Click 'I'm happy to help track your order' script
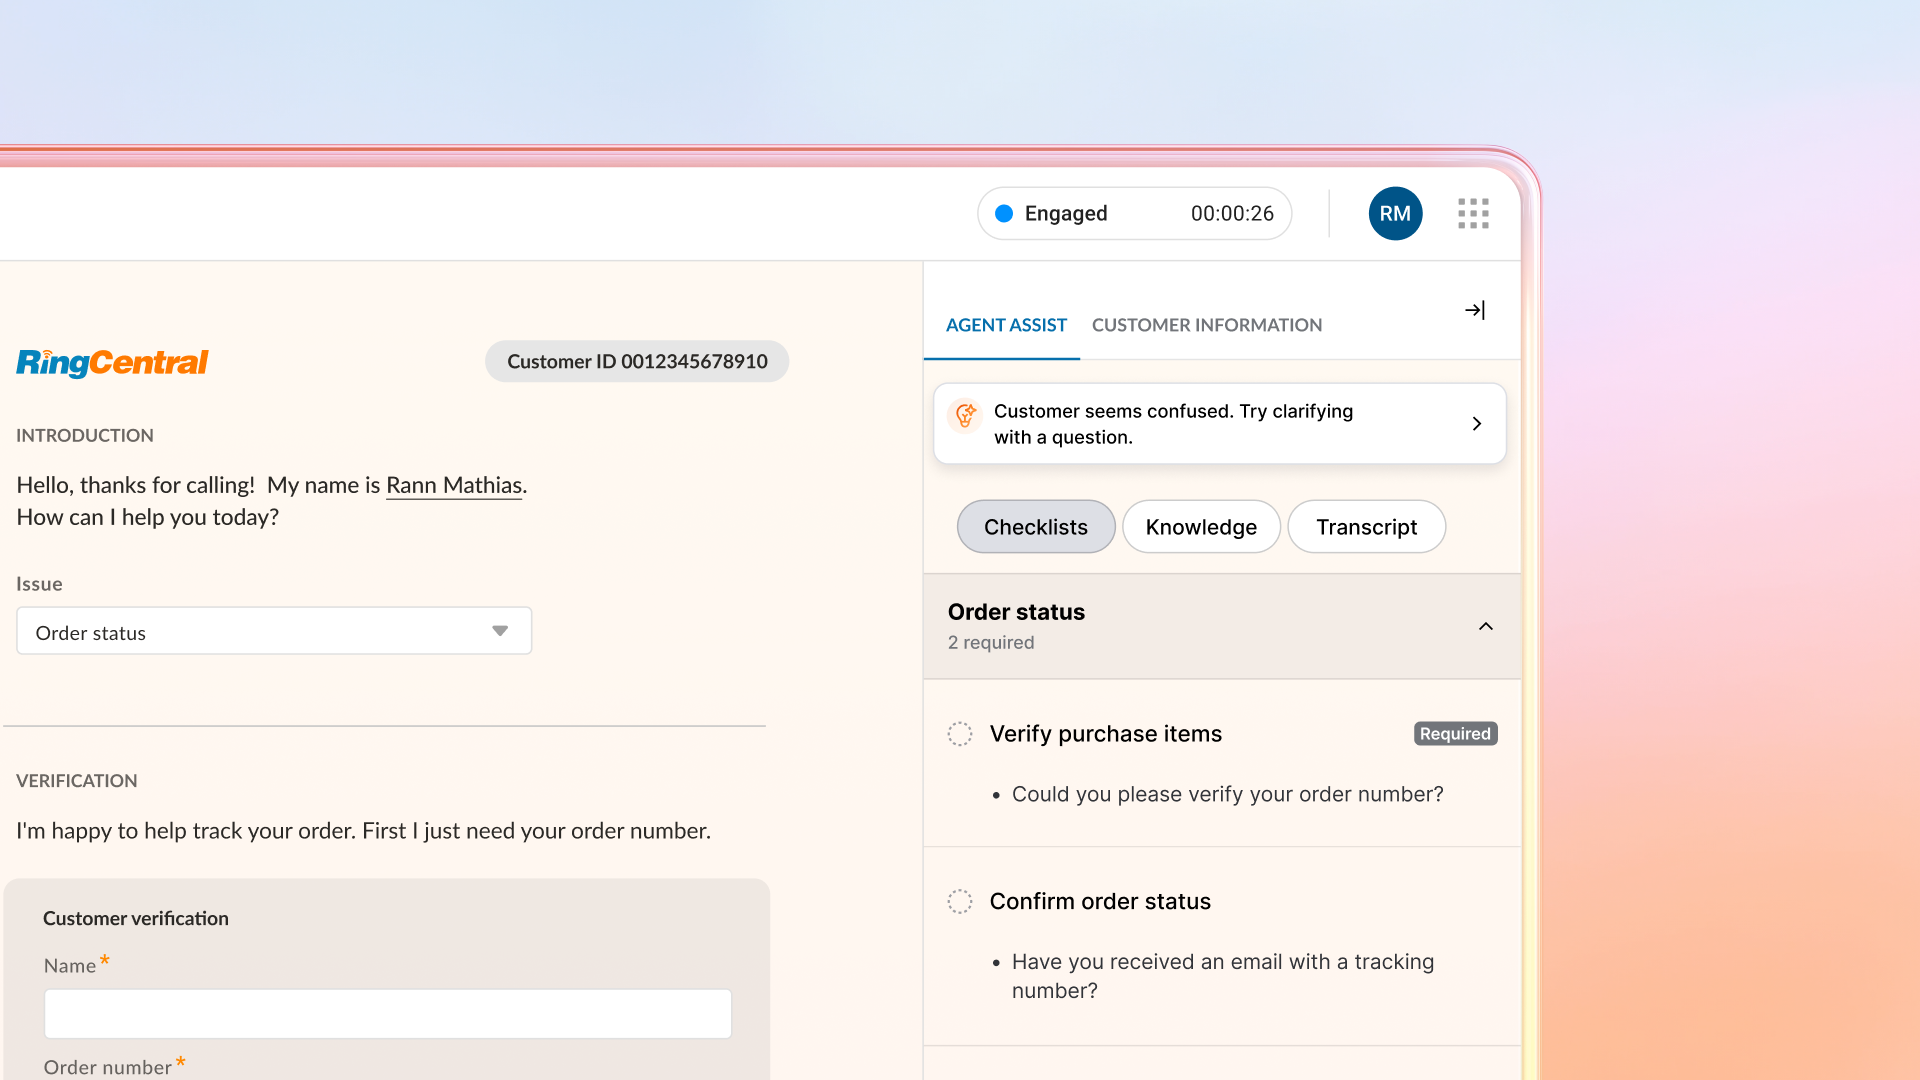 click(x=364, y=831)
